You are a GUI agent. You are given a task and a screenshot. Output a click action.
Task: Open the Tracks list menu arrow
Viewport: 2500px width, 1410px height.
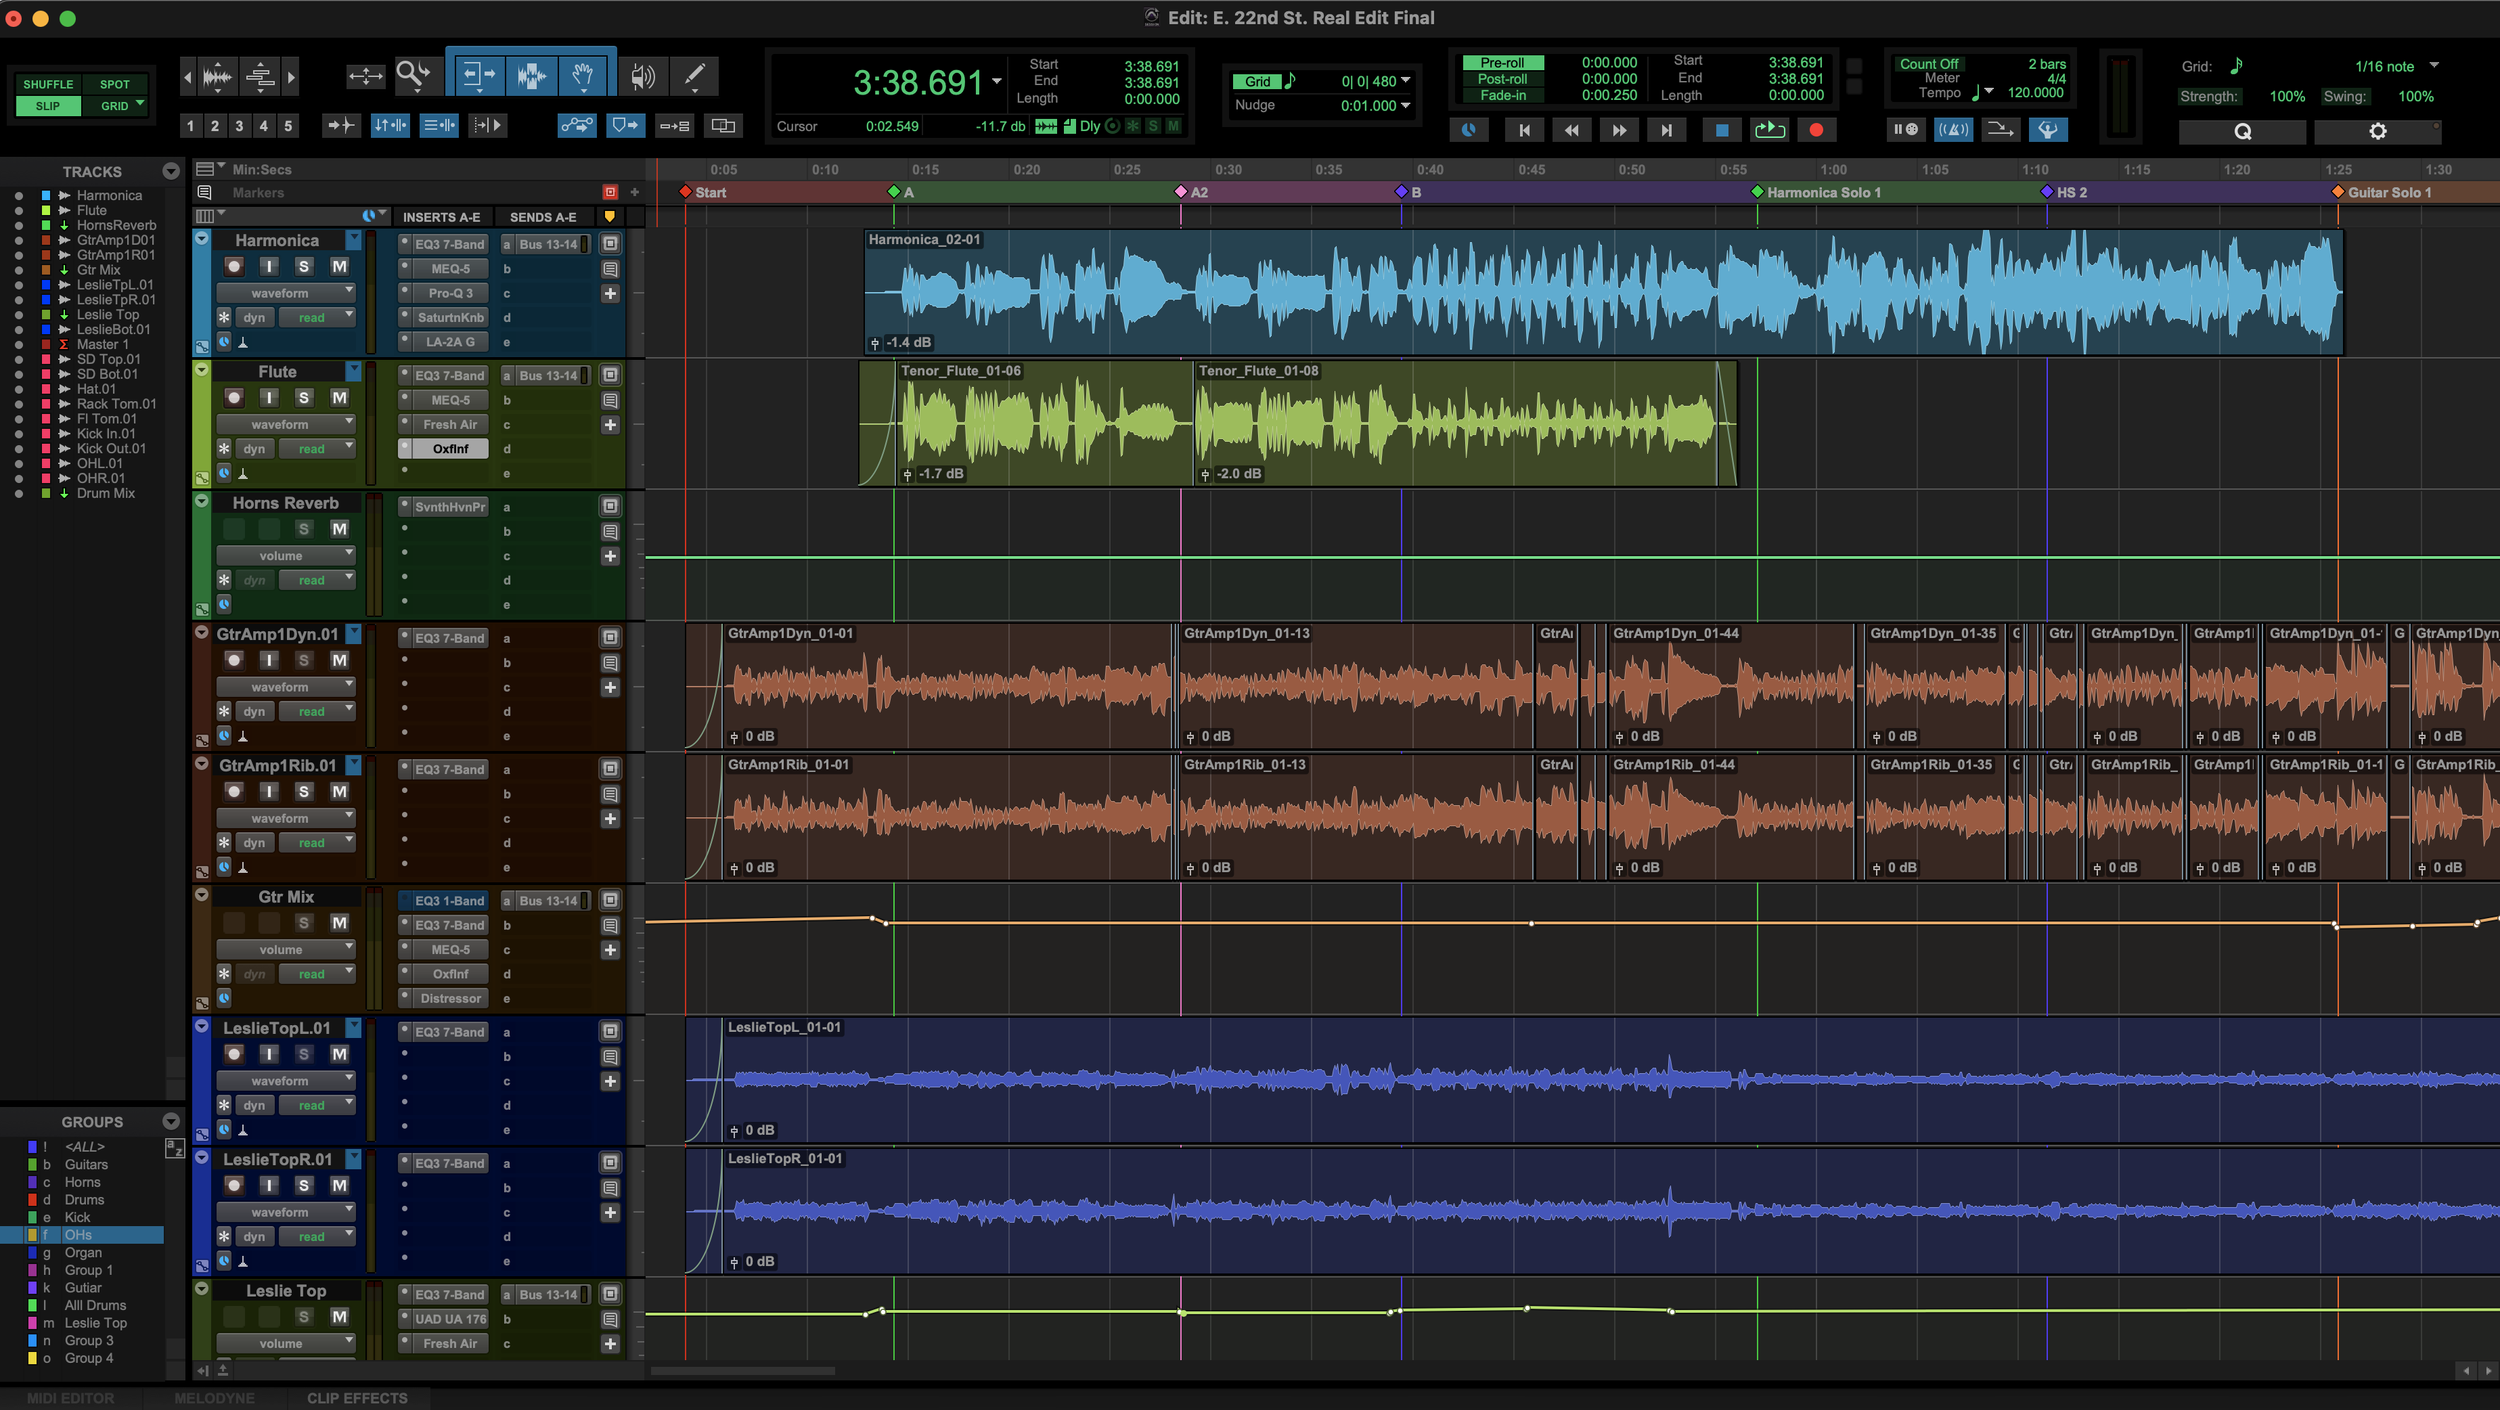click(x=171, y=171)
